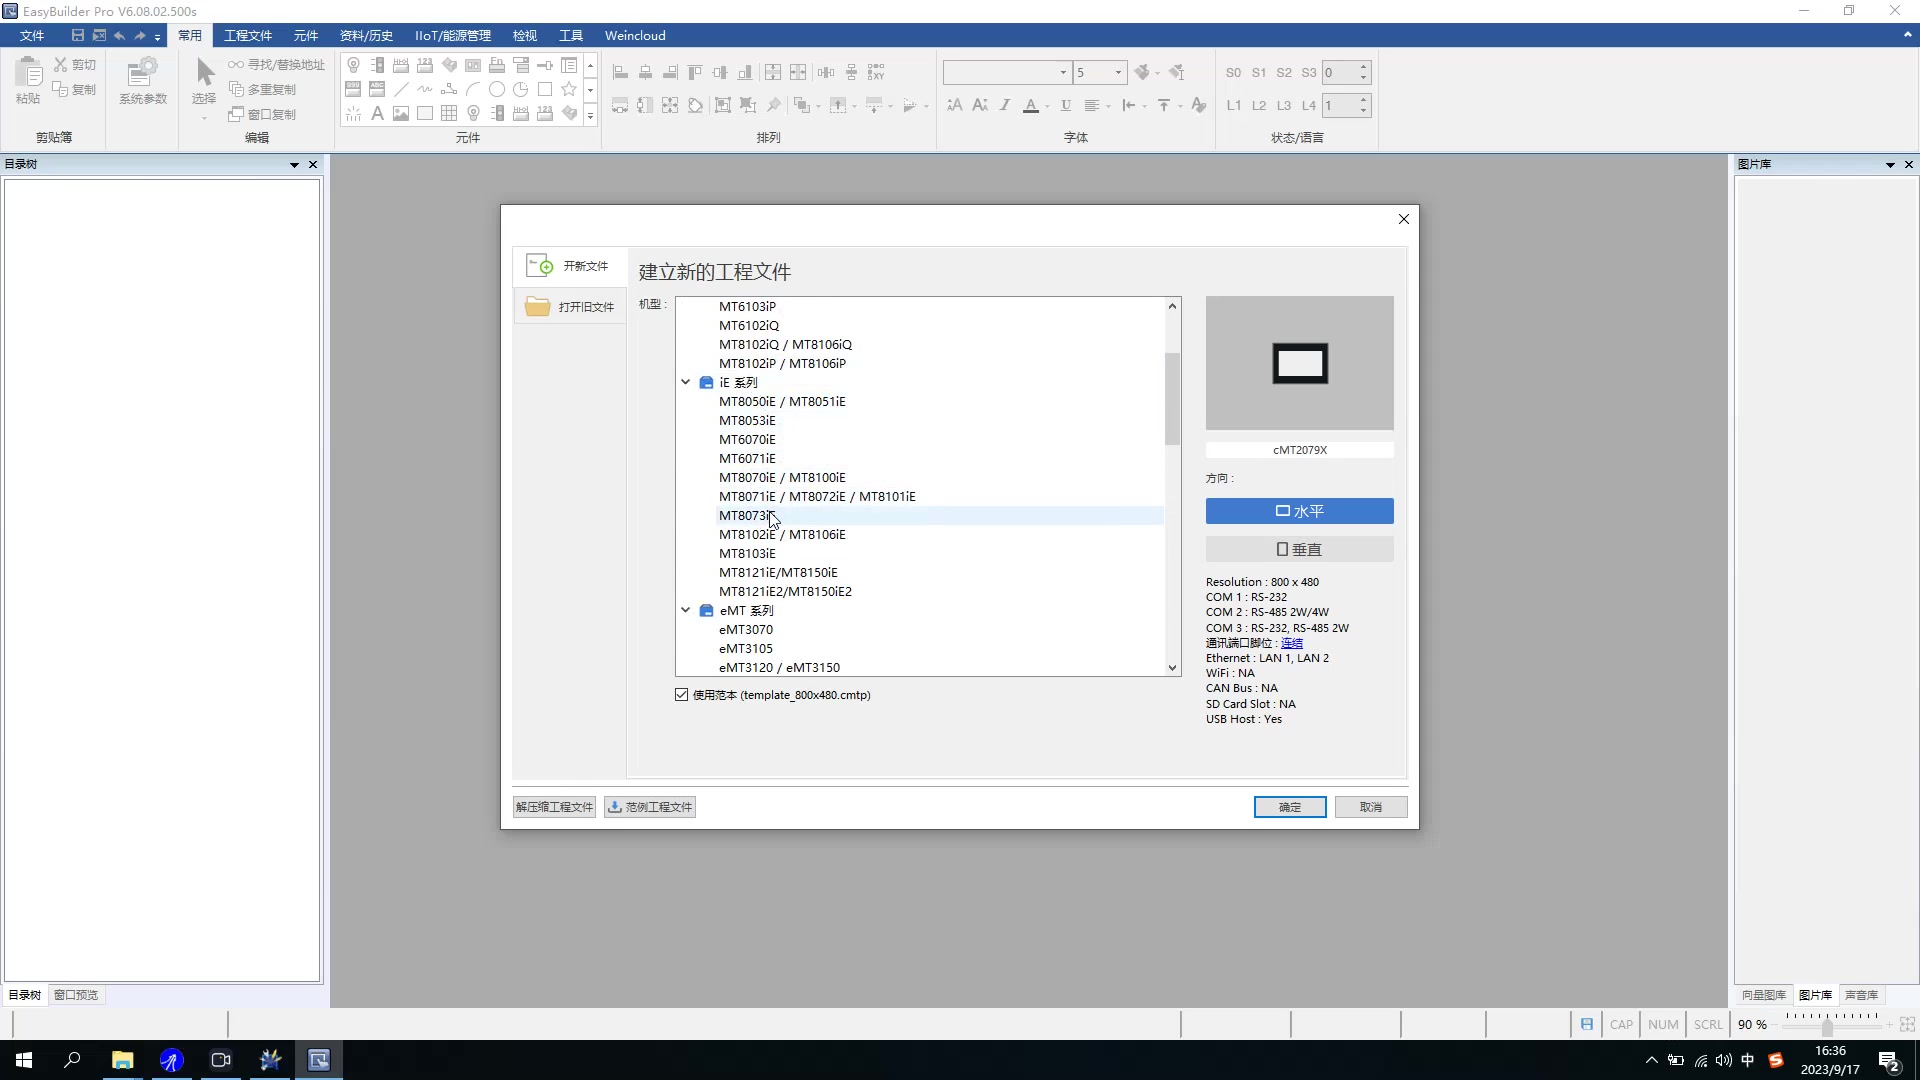Screen dimensions: 1920x1080
Task: Click the zoom slider in status bar
Action: [1826, 1026]
